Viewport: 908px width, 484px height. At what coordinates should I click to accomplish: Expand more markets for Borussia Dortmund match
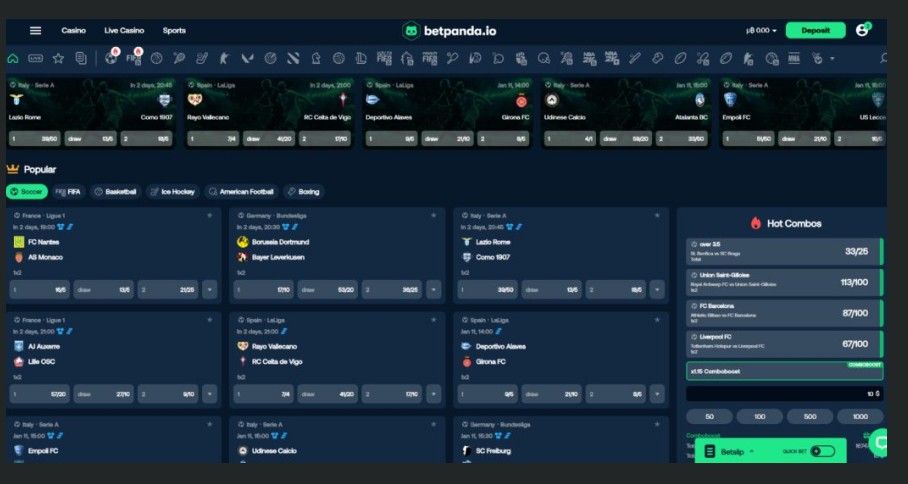pos(434,289)
